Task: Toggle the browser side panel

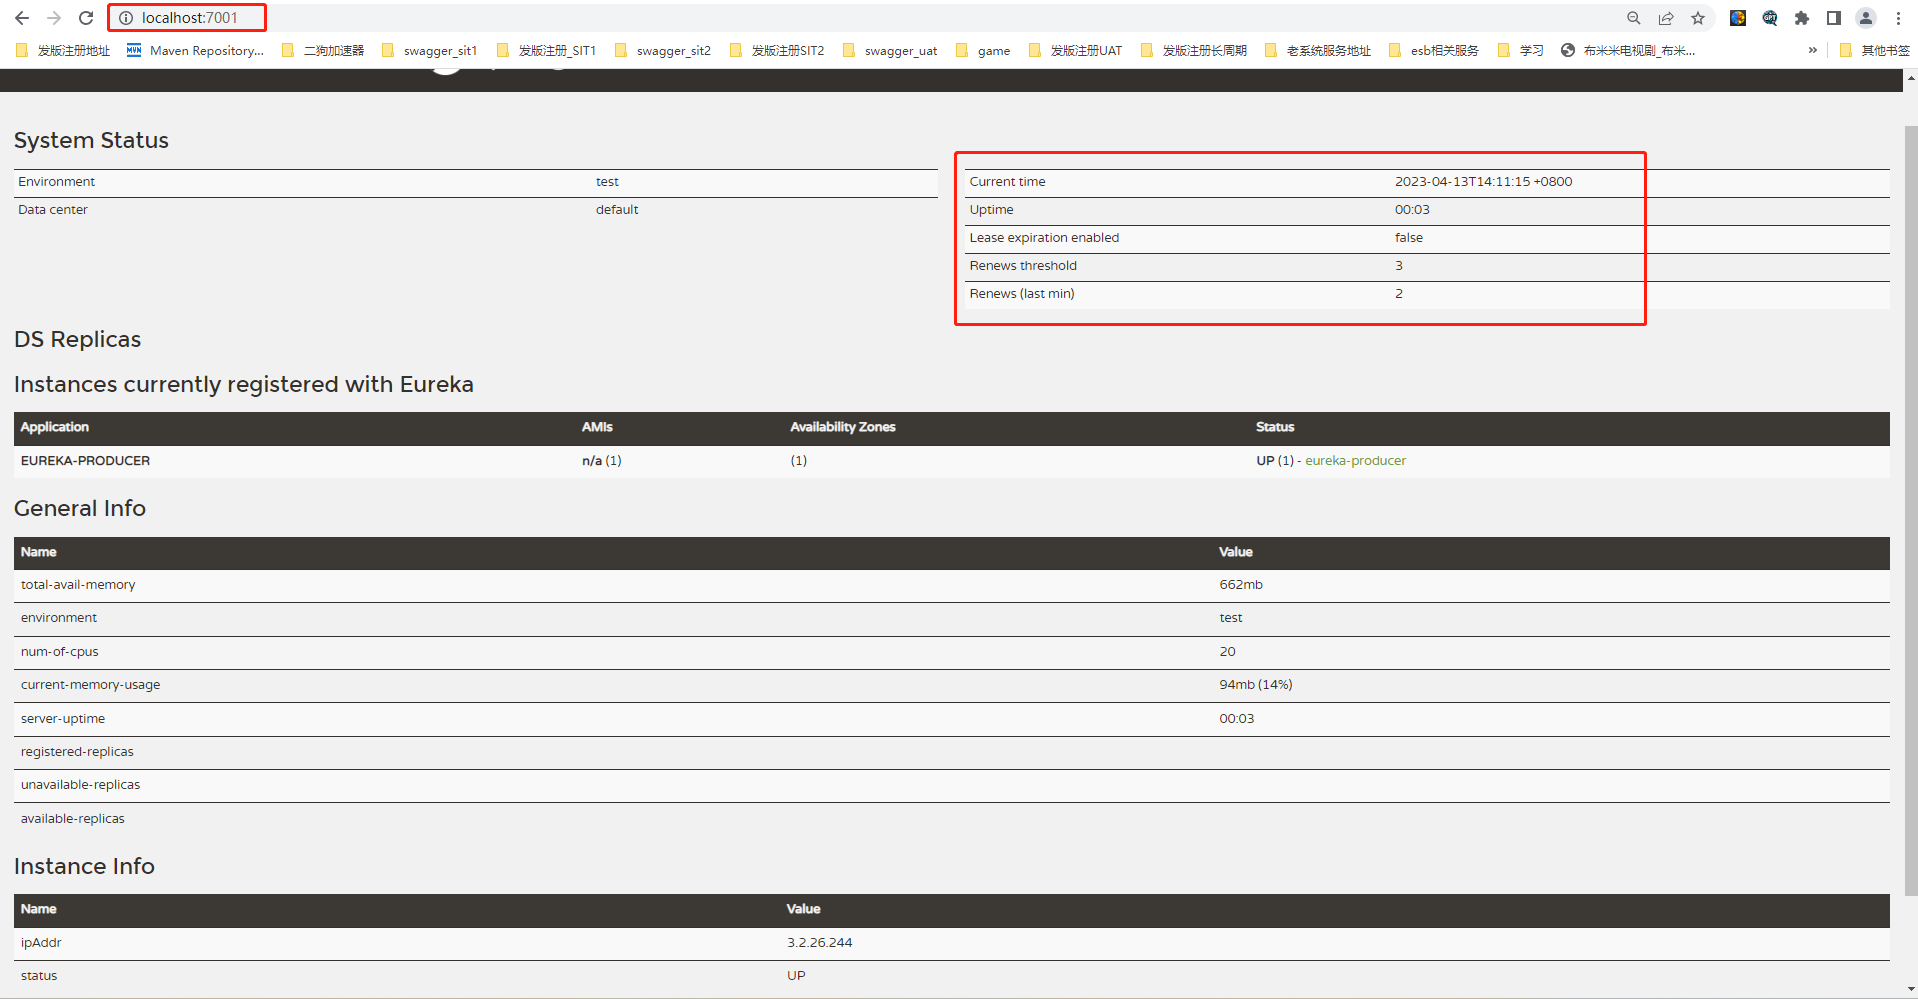Action: pyautogui.click(x=1834, y=18)
